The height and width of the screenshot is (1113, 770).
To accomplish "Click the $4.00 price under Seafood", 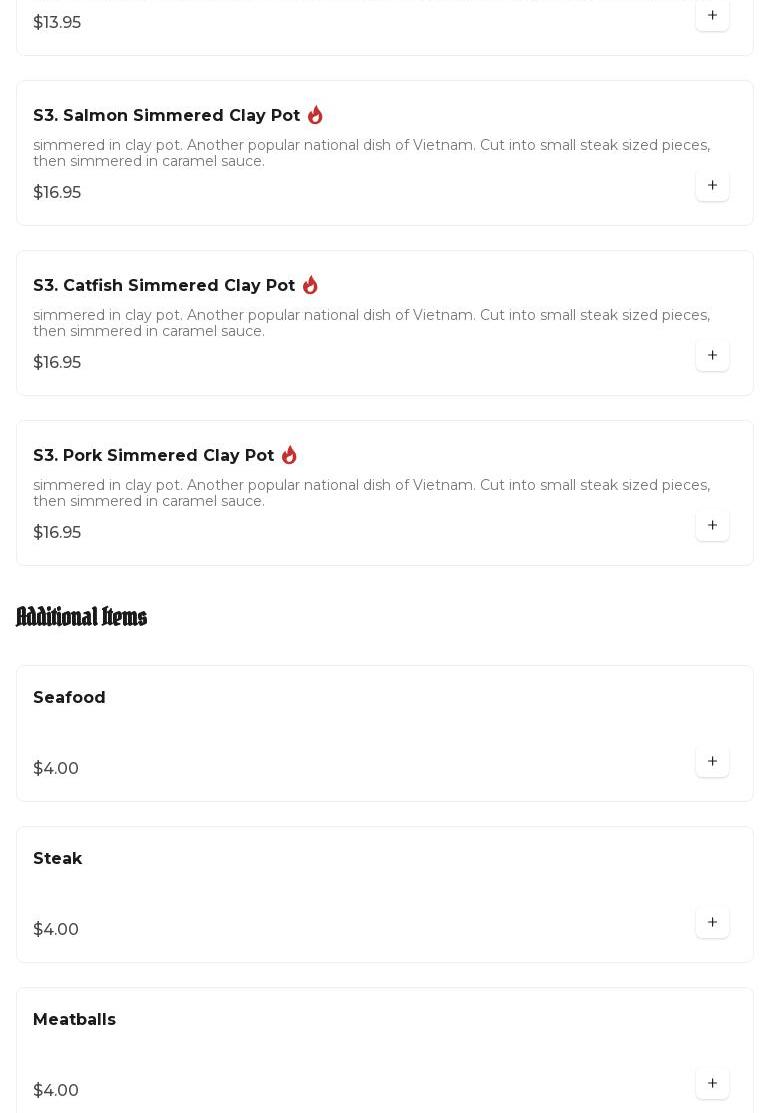I will [x=56, y=768].
